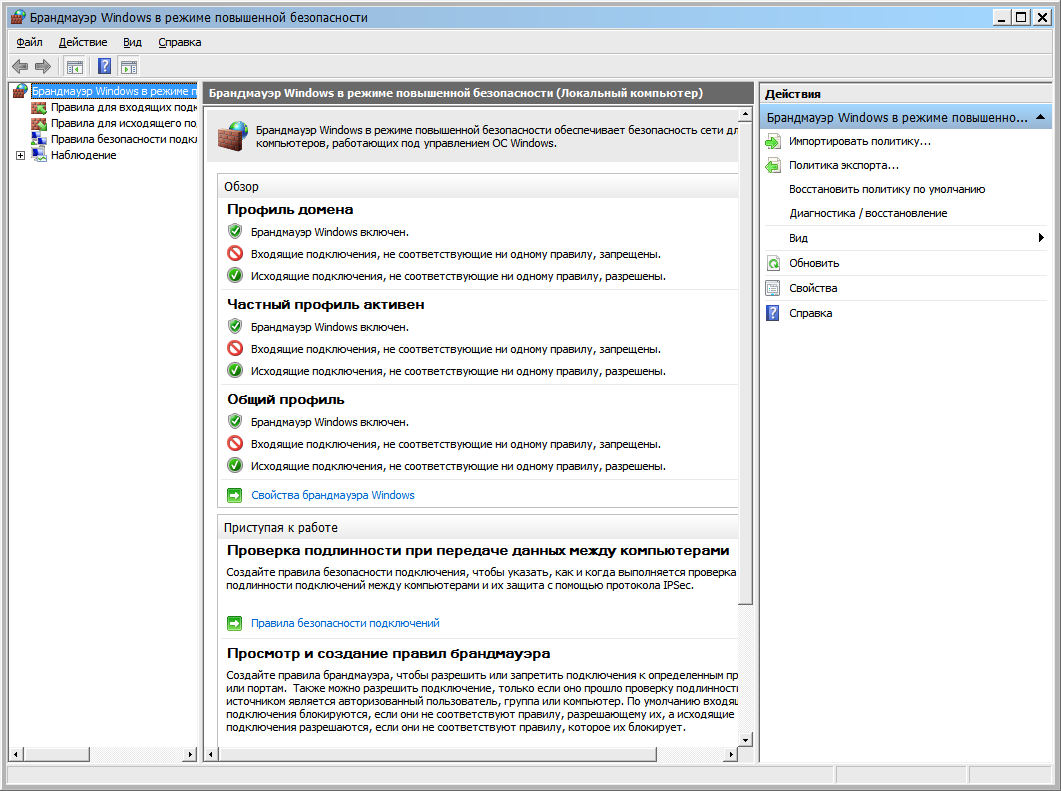Open the Файл menu
The width and height of the screenshot is (1061, 791).
[29, 42]
